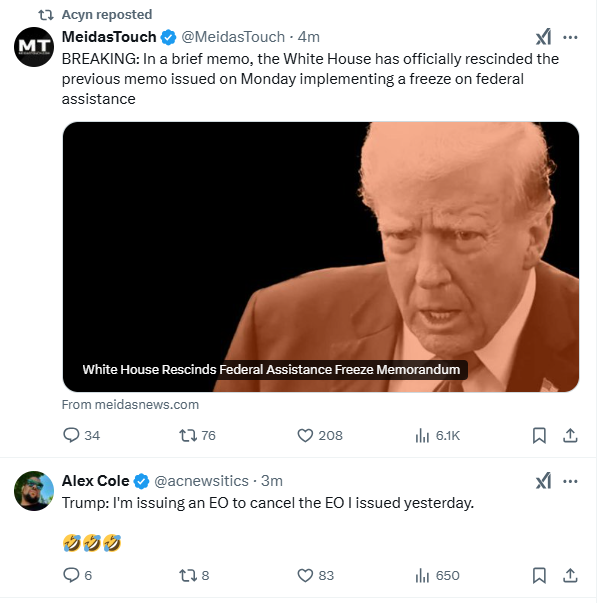The height and width of the screenshot is (603, 599).
Task: Open more options on Alex Cole post
Action: pyautogui.click(x=570, y=481)
